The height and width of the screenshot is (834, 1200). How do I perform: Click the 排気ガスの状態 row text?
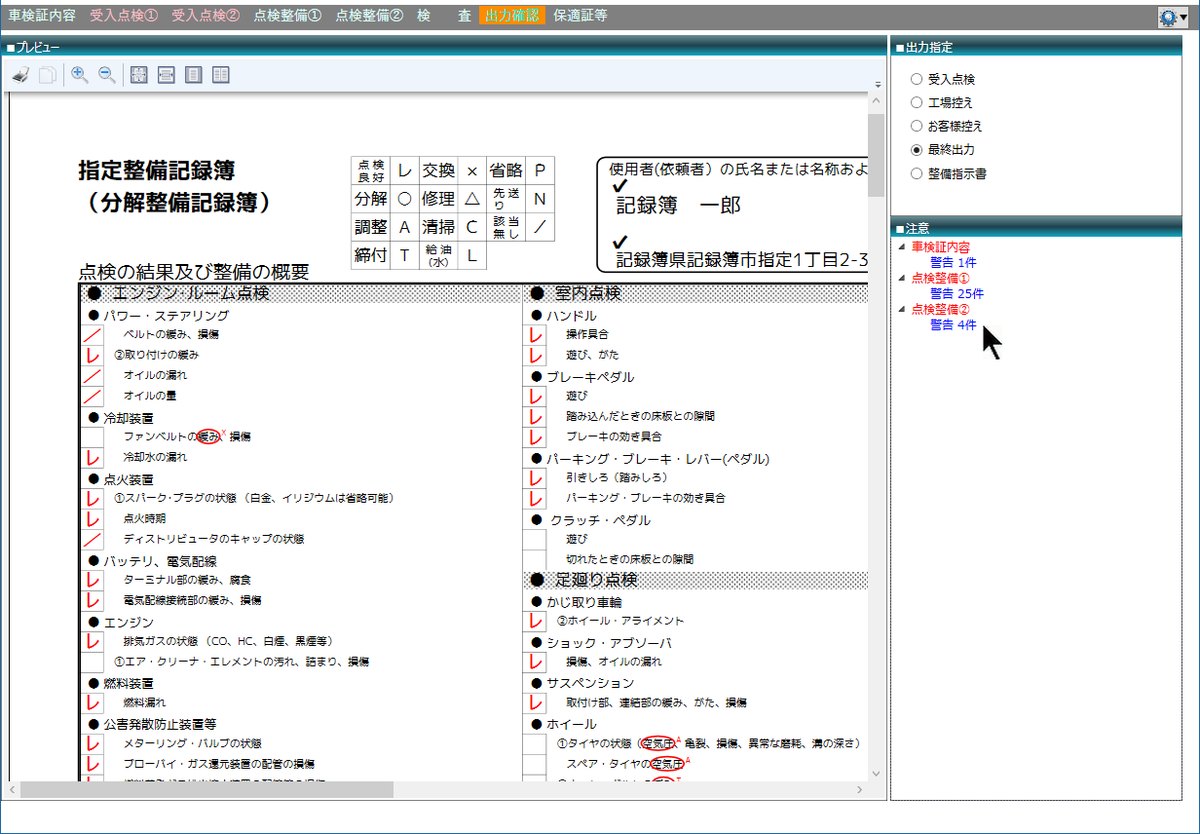coord(228,641)
